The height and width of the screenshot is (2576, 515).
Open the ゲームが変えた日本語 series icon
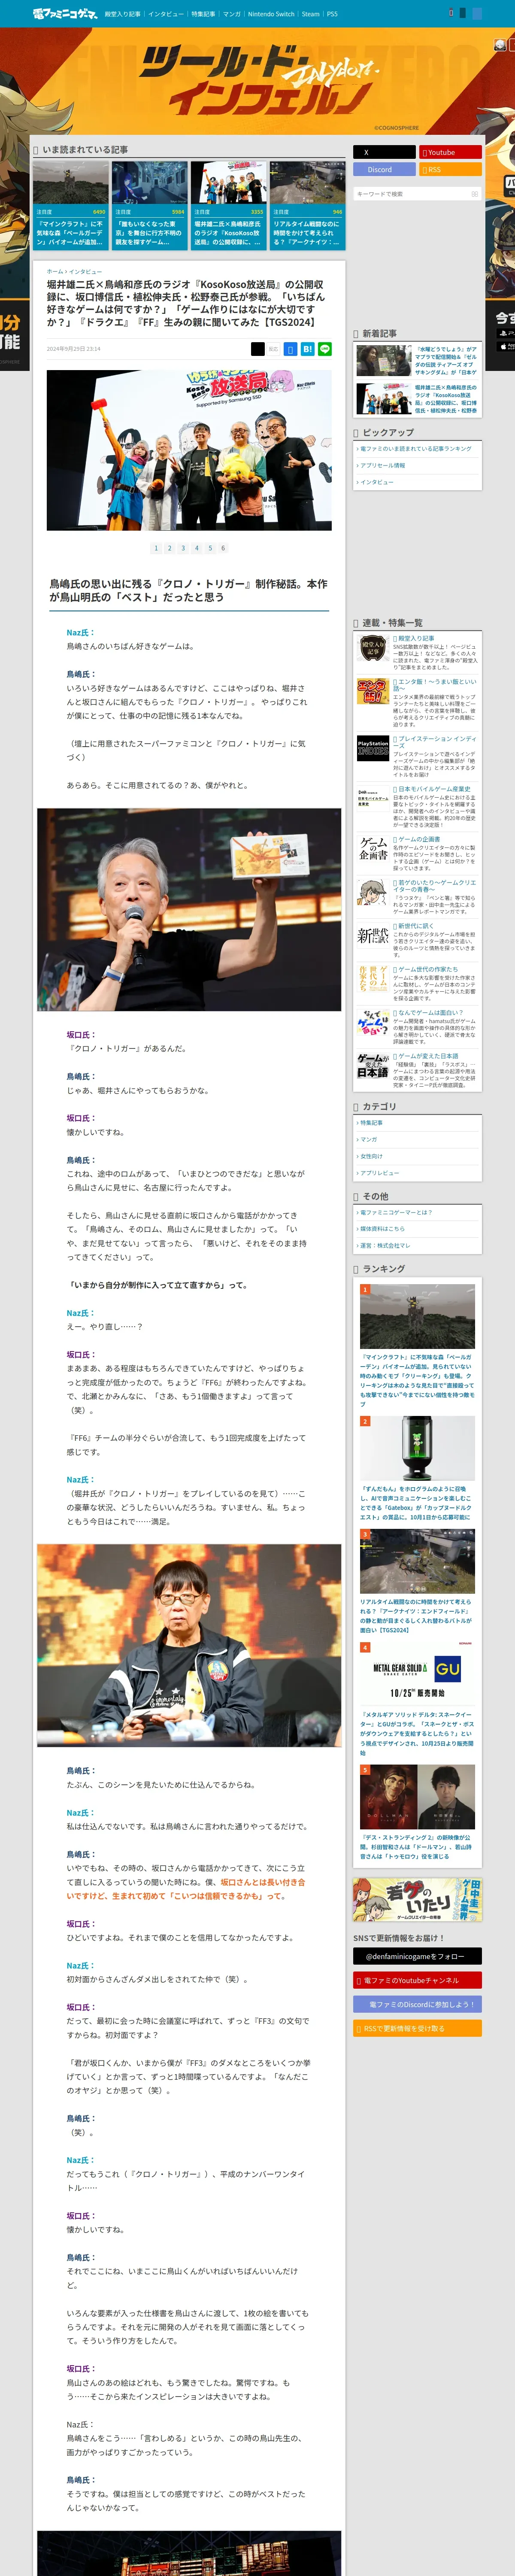373,1066
